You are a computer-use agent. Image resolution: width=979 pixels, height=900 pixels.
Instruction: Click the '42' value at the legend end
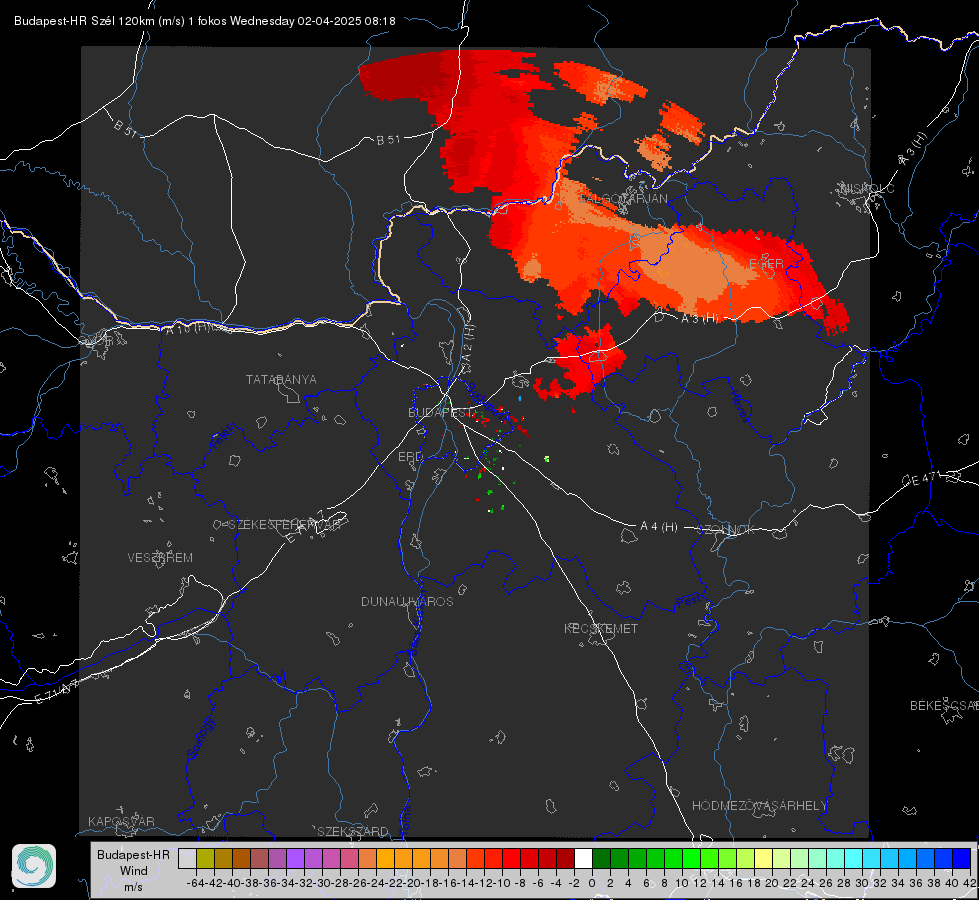tap(970, 883)
